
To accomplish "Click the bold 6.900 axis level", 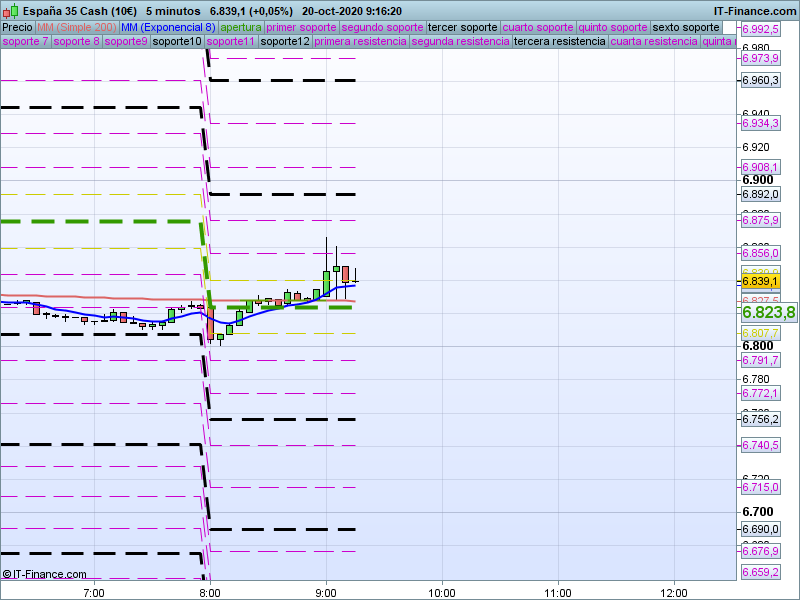I will tap(758, 180).
